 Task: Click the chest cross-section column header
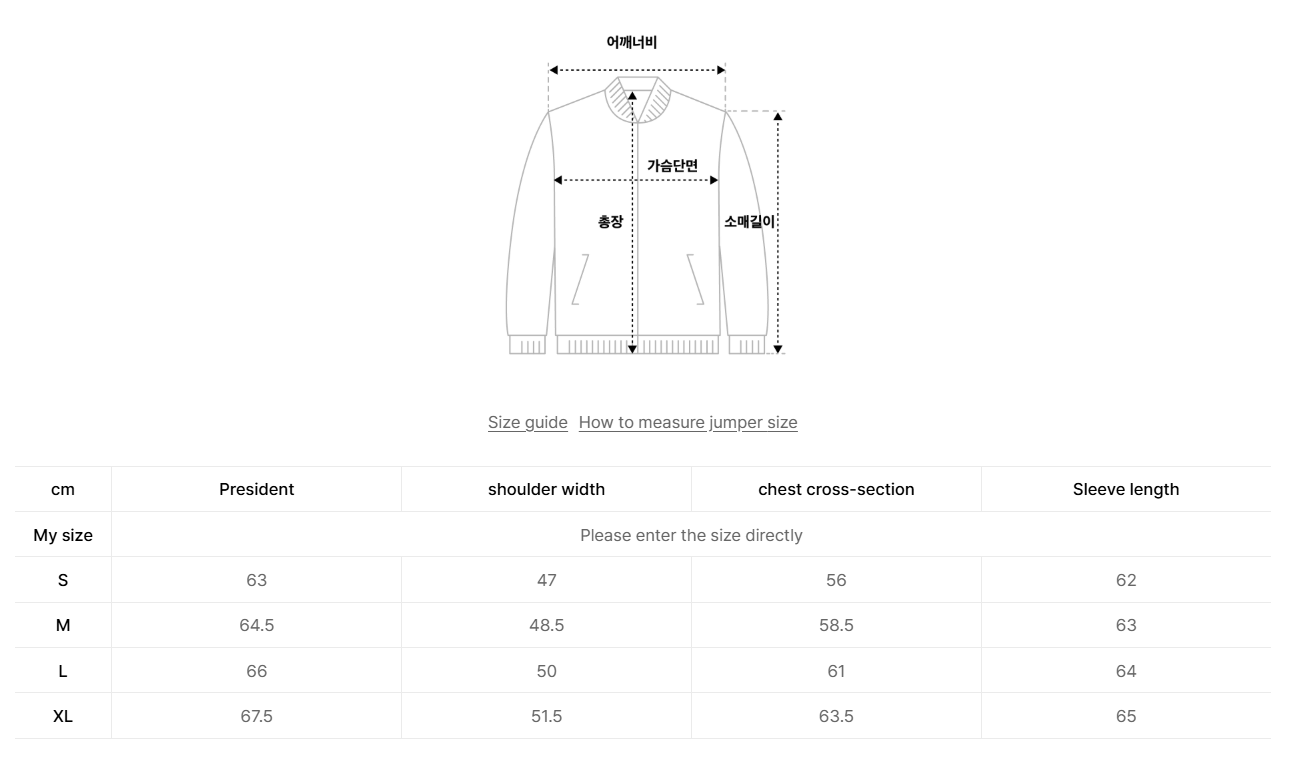coord(836,489)
